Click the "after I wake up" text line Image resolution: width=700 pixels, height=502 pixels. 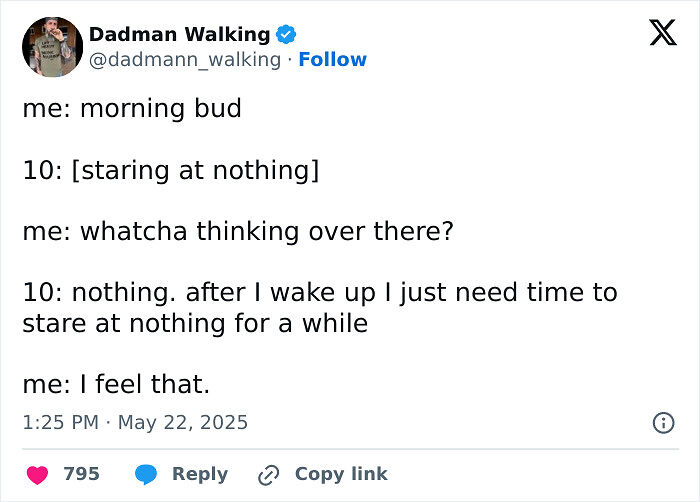tap(320, 293)
